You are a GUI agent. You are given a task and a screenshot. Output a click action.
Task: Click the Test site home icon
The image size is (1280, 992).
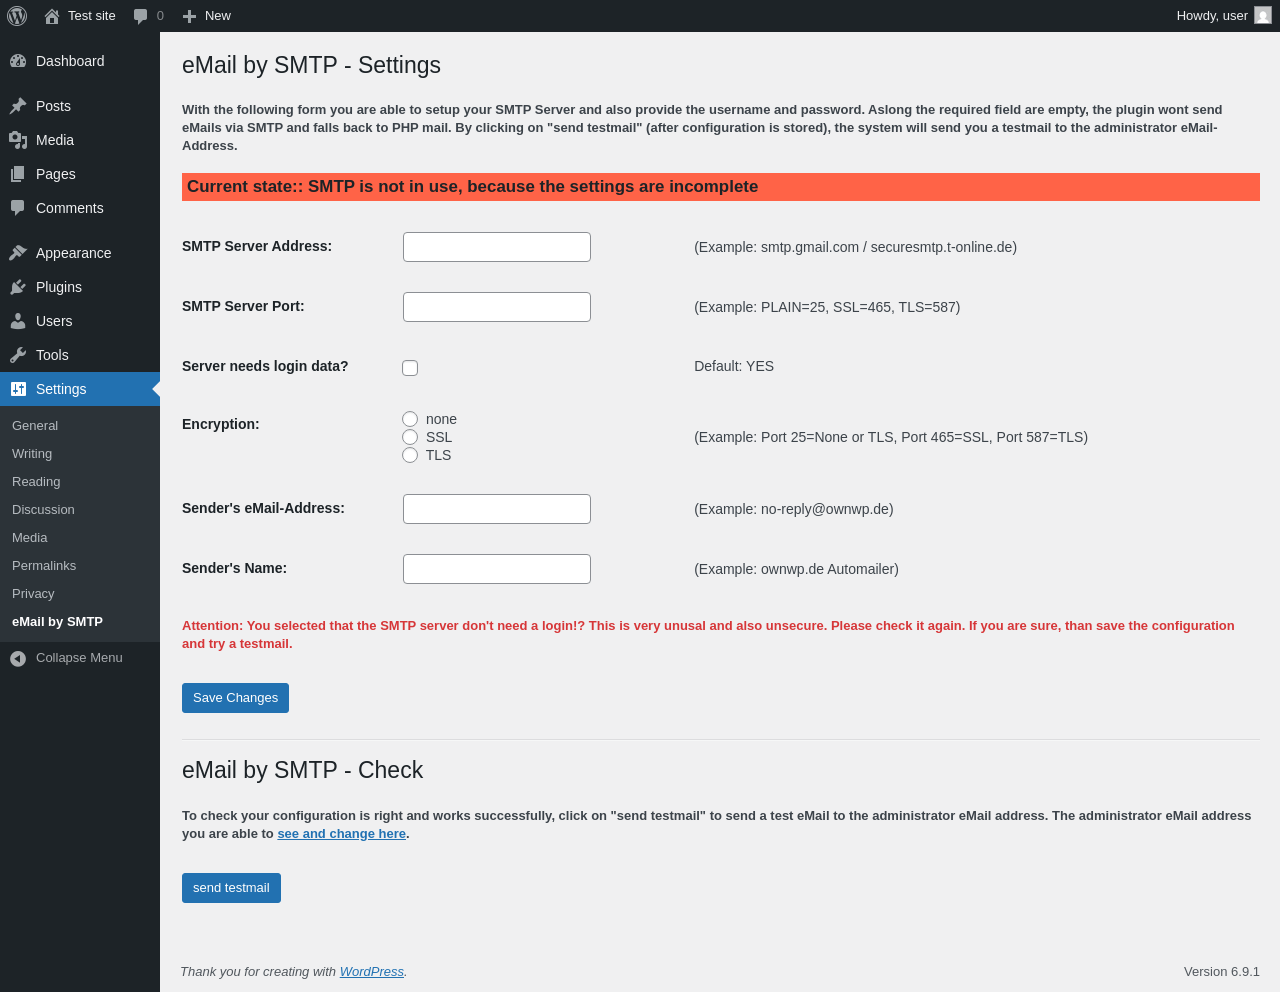pos(52,16)
